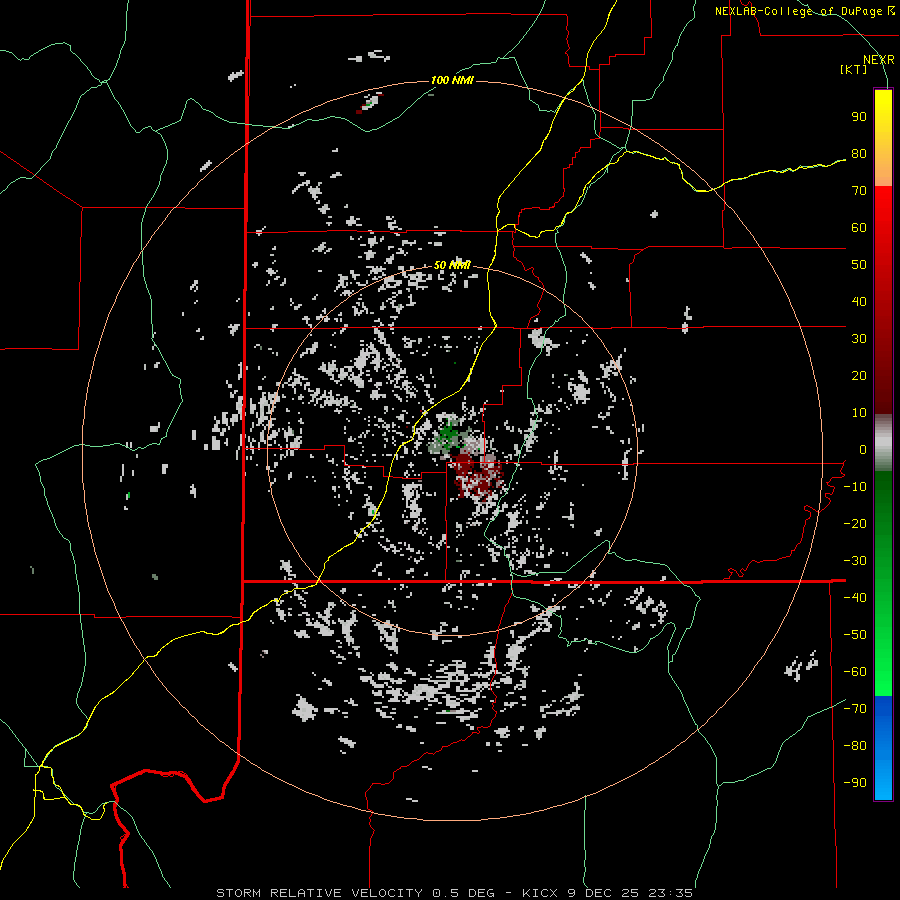Click the positive 20 knots scale label
This screenshot has width=900, height=900.
(859, 375)
